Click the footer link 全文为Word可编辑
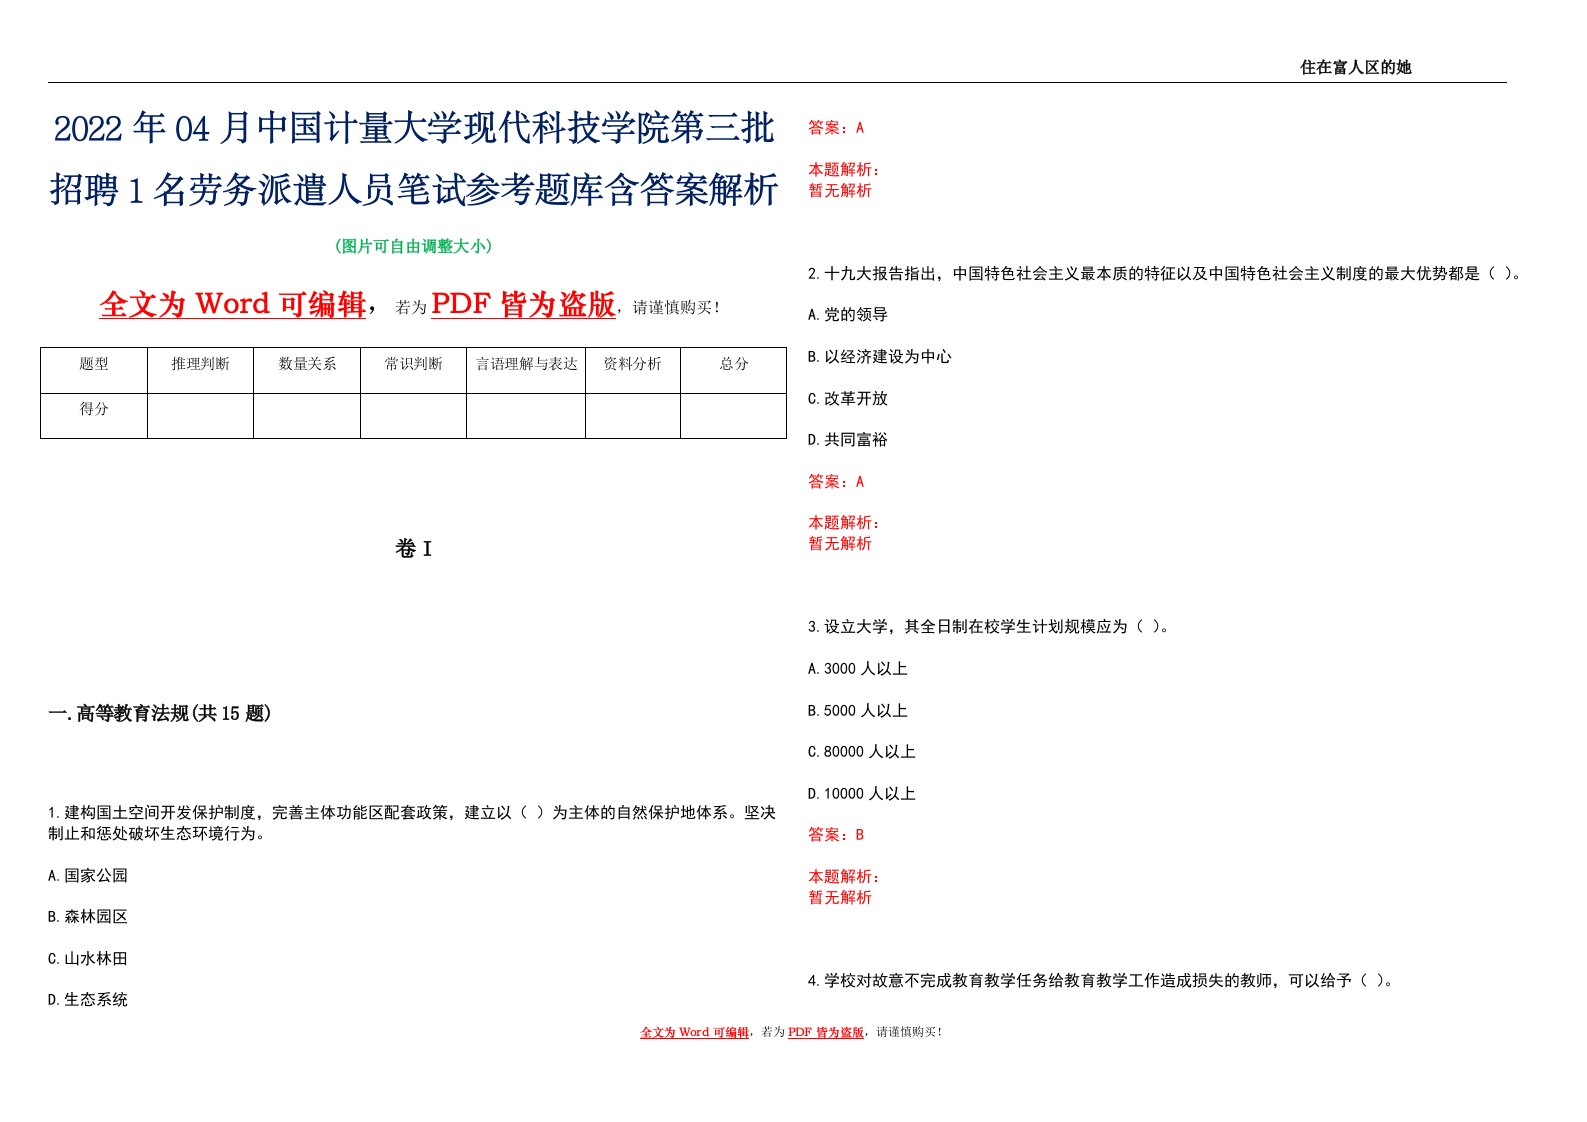This screenshot has width=1587, height=1122. click(694, 1032)
